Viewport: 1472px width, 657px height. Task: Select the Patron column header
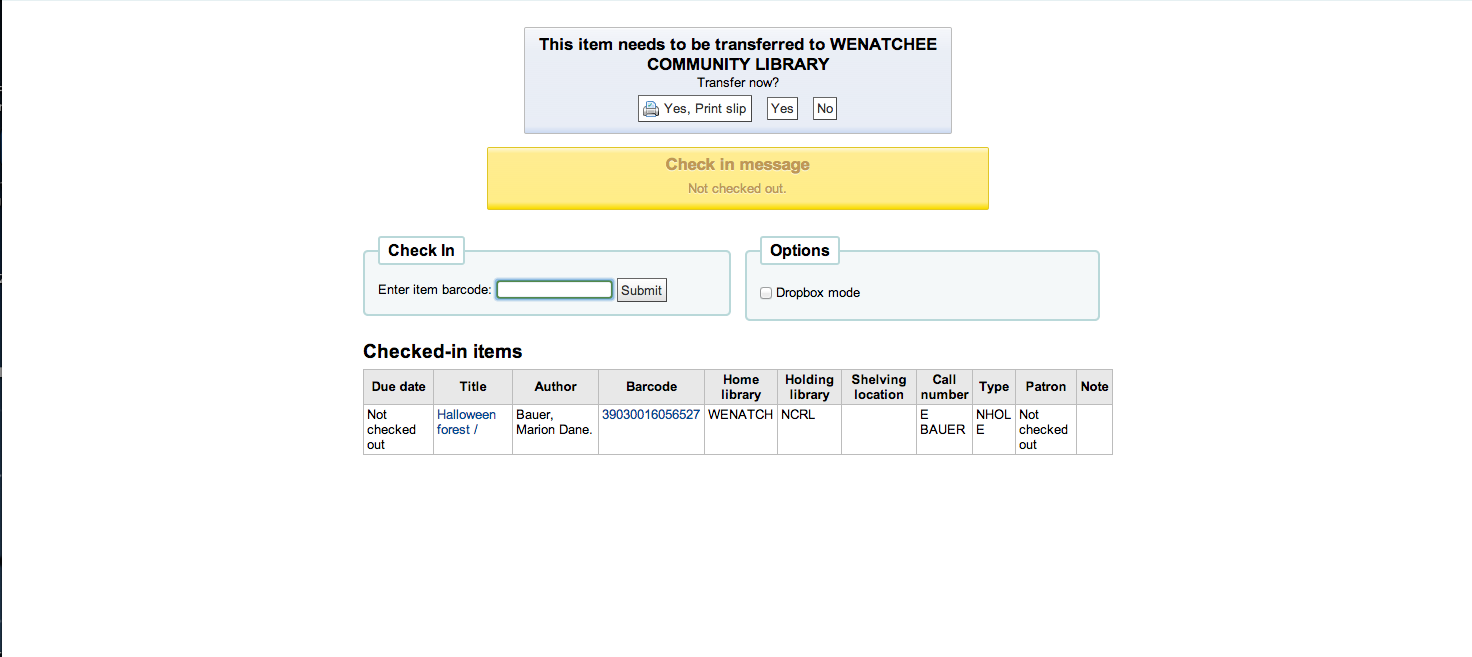click(1046, 387)
